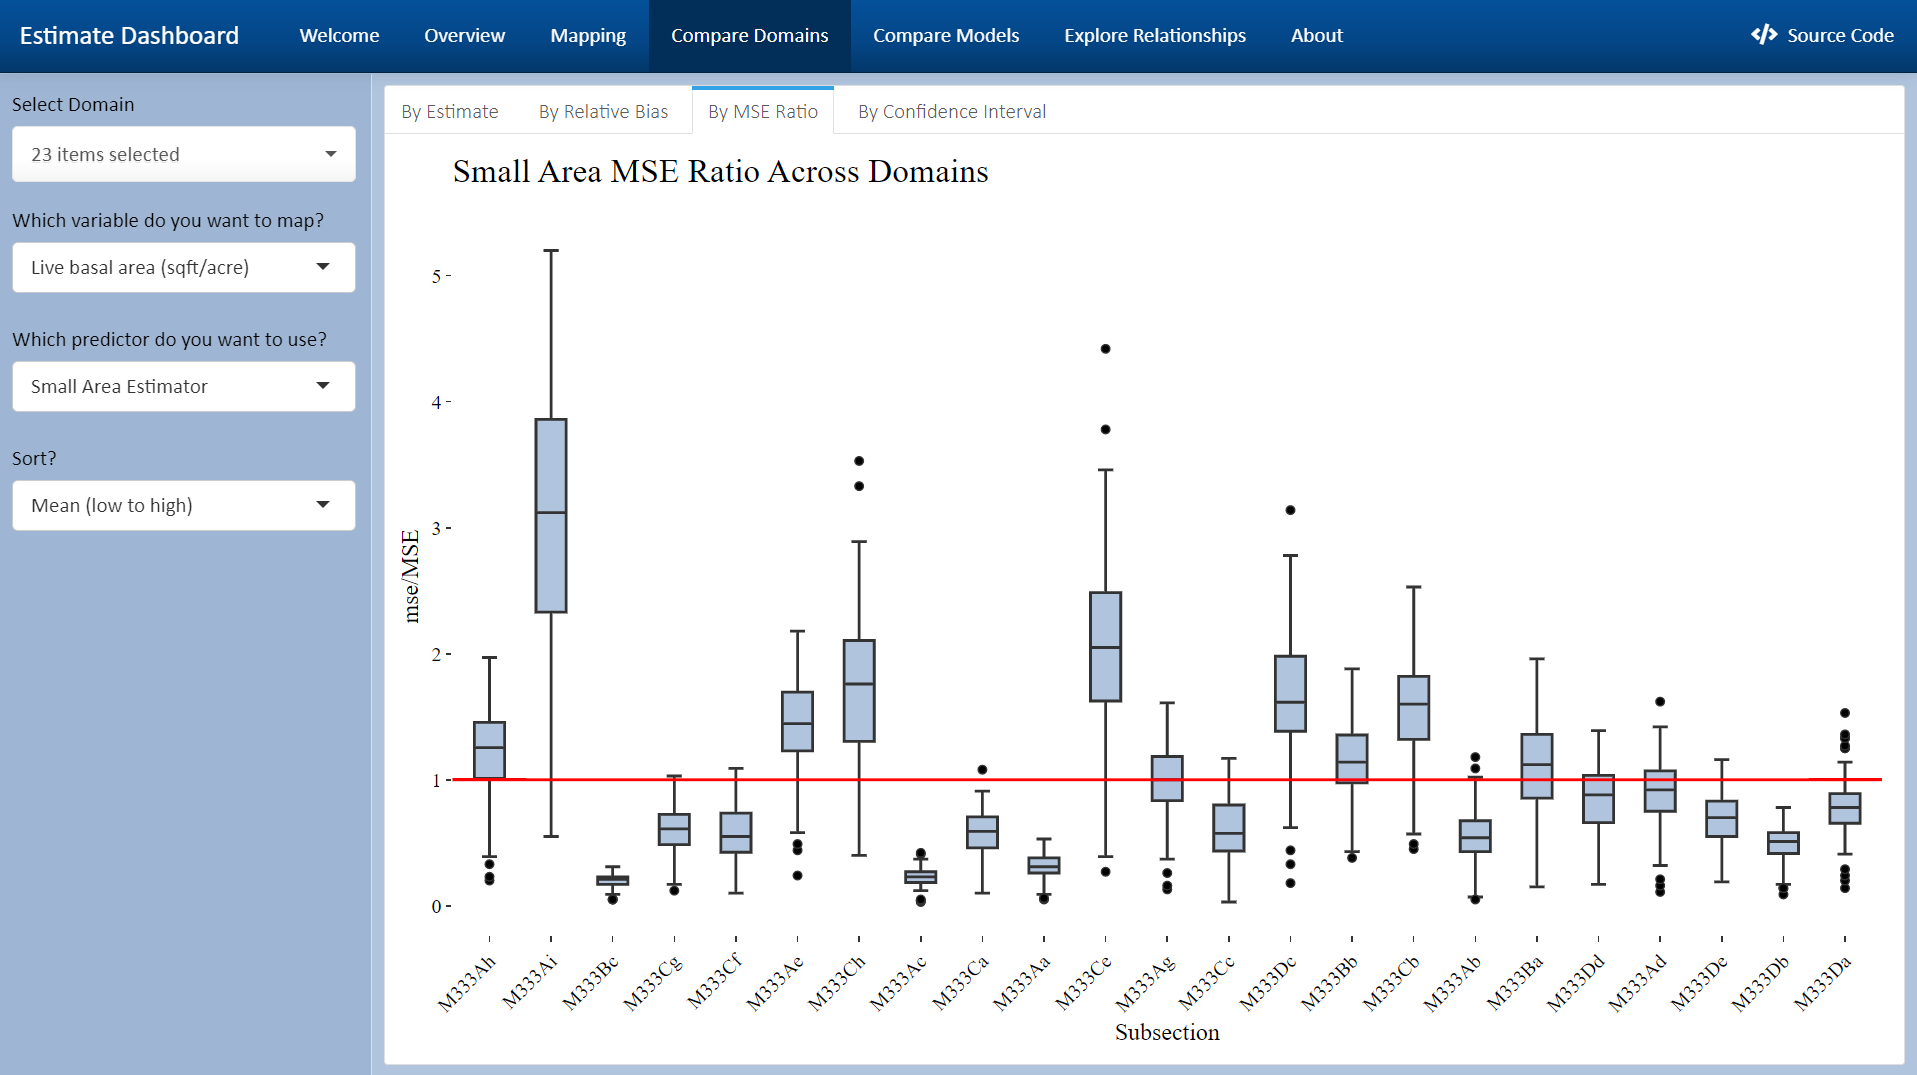This screenshot has height=1075, width=1917.
Task: Click the highest outlier point of M333Ce
Action: [1105, 349]
